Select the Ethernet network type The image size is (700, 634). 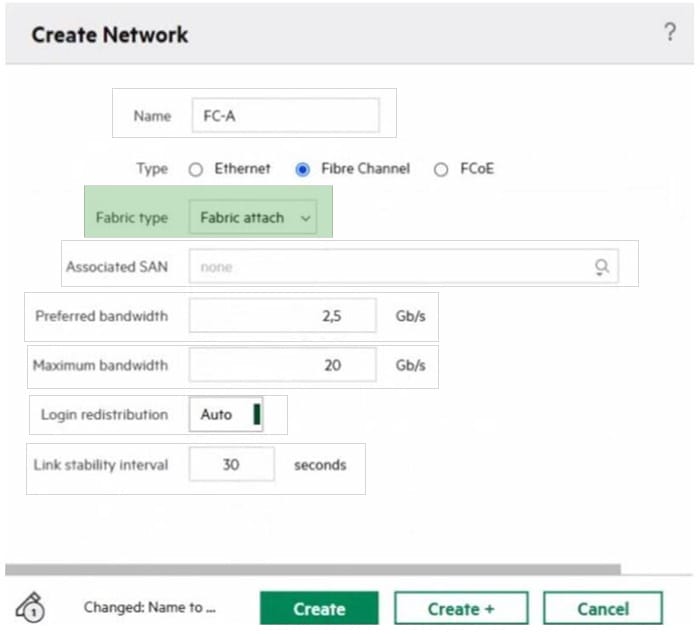click(x=196, y=169)
